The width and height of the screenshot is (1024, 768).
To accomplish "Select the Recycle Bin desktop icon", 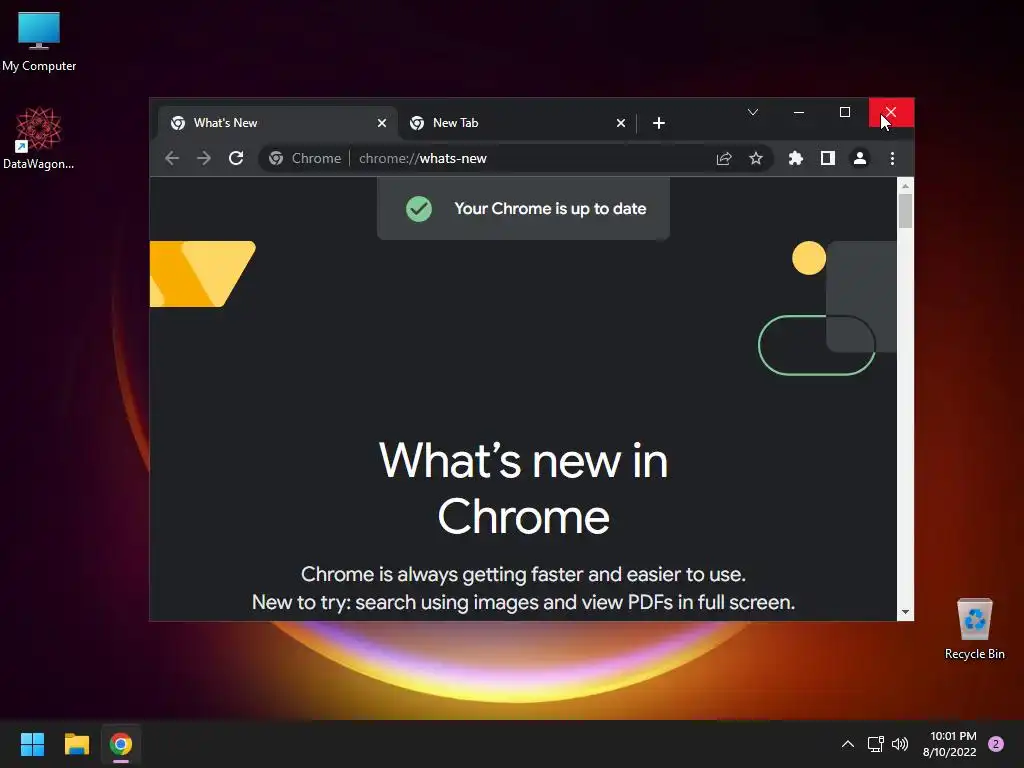I will tap(974, 629).
